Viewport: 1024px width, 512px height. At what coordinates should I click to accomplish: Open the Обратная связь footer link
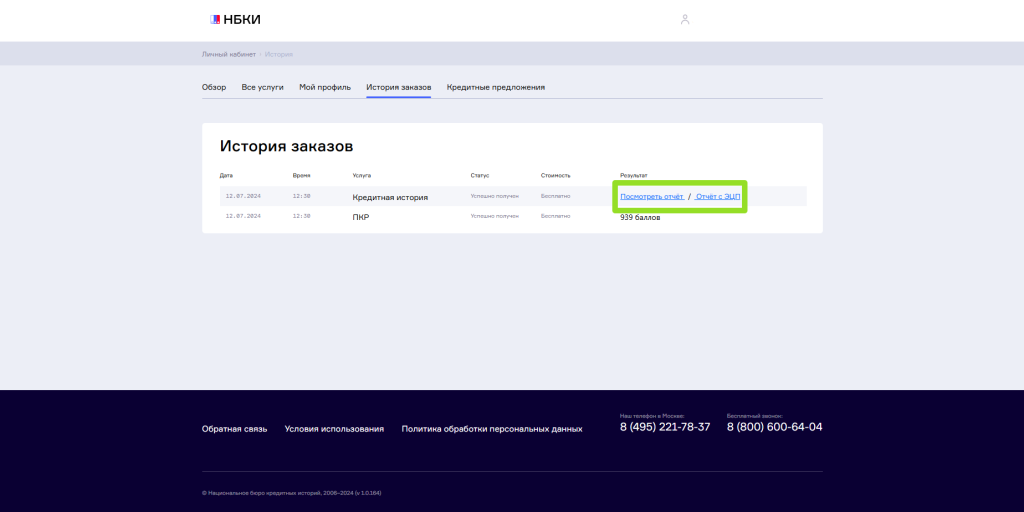(234, 429)
